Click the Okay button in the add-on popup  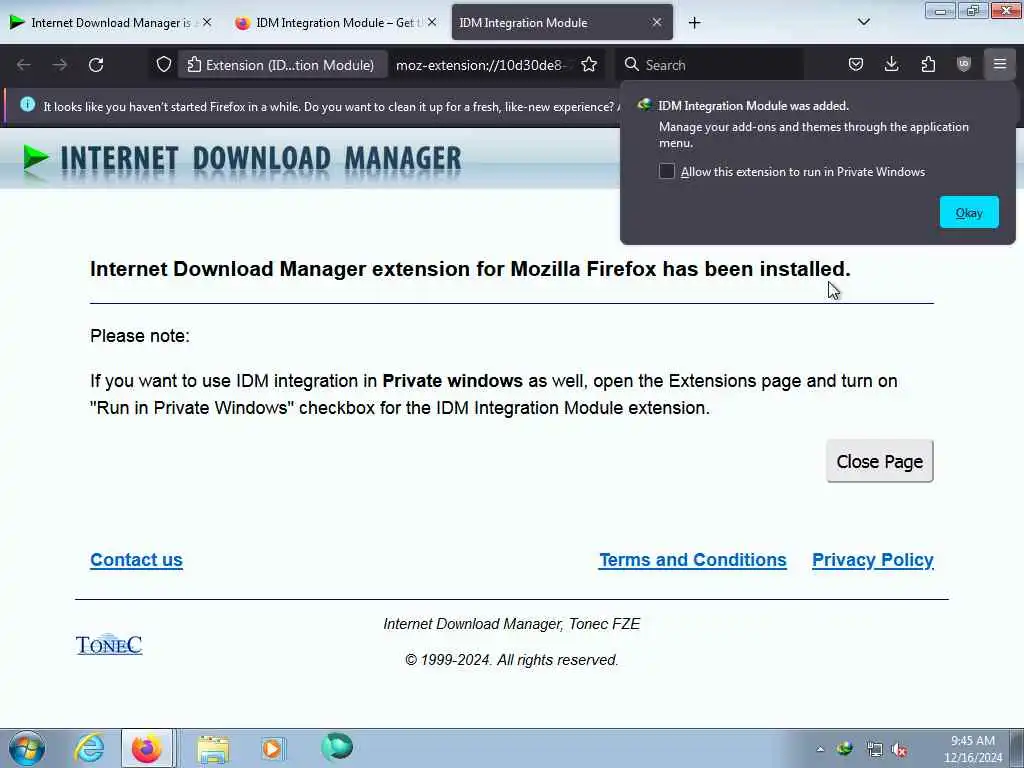pos(968,212)
